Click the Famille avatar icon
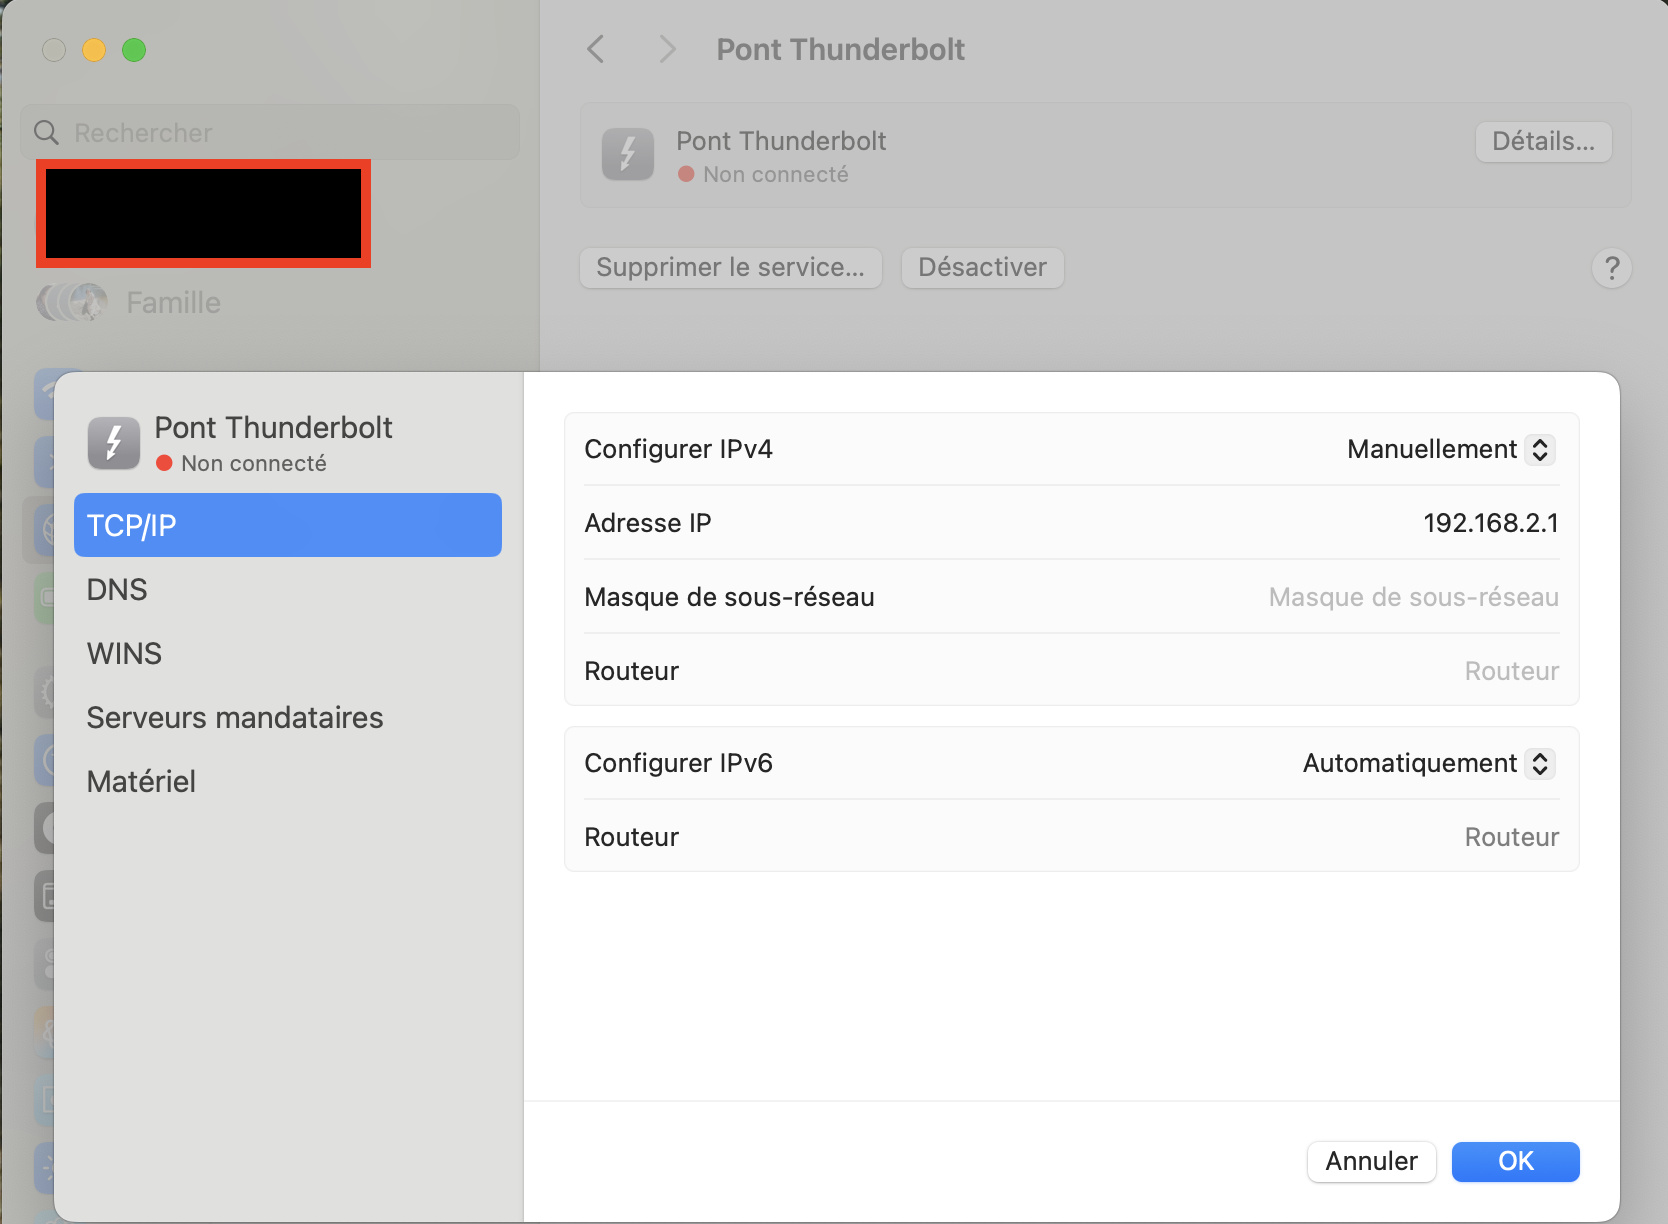The image size is (1668, 1224). click(x=72, y=302)
